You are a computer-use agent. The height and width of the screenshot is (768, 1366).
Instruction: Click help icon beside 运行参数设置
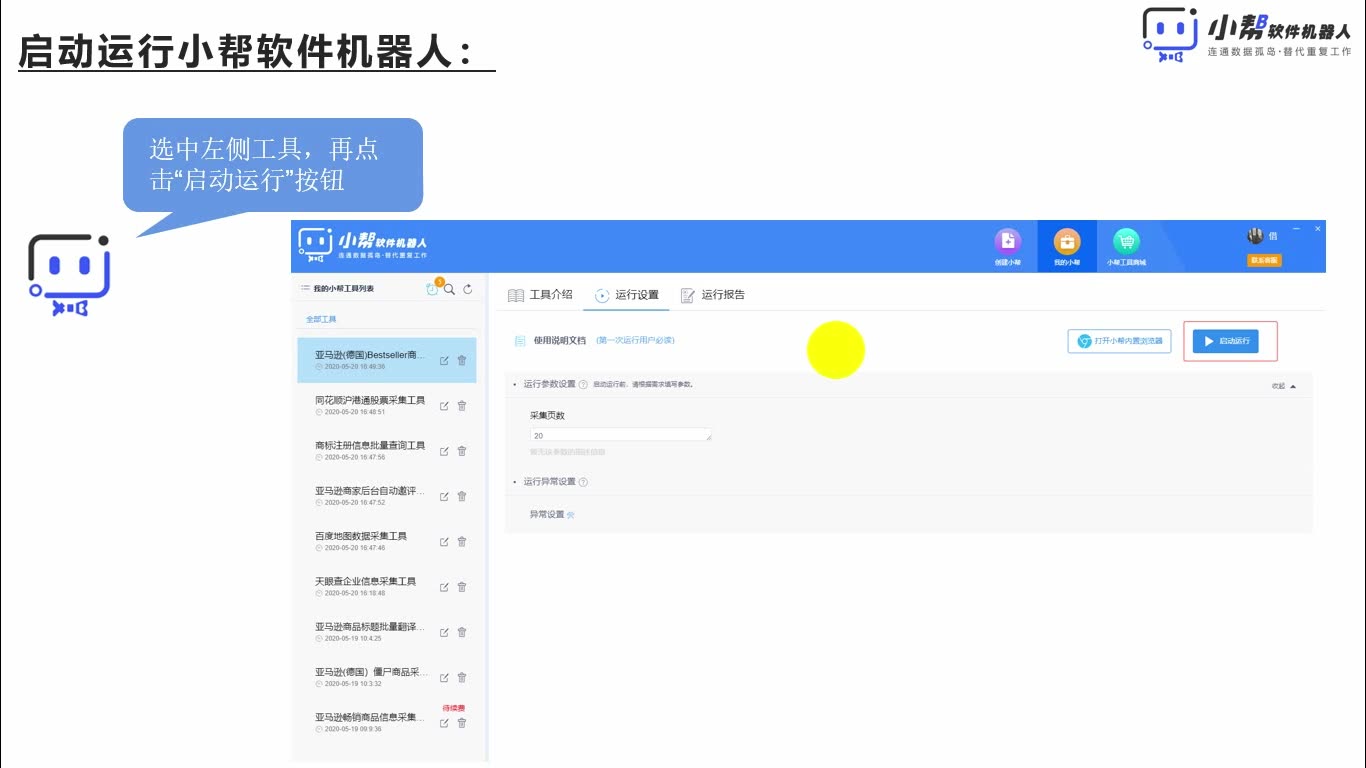(583, 384)
